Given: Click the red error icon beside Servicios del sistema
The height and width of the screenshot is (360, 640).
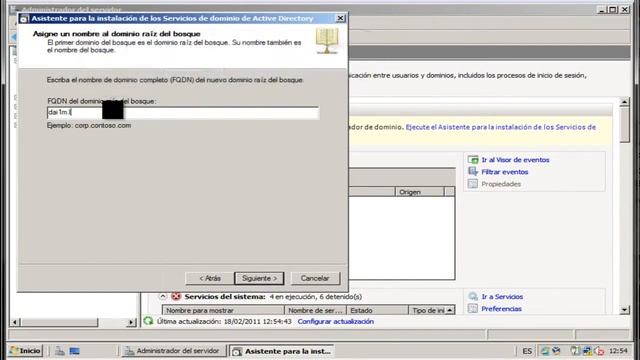Looking at the screenshot, I should click(x=176, y=296).
